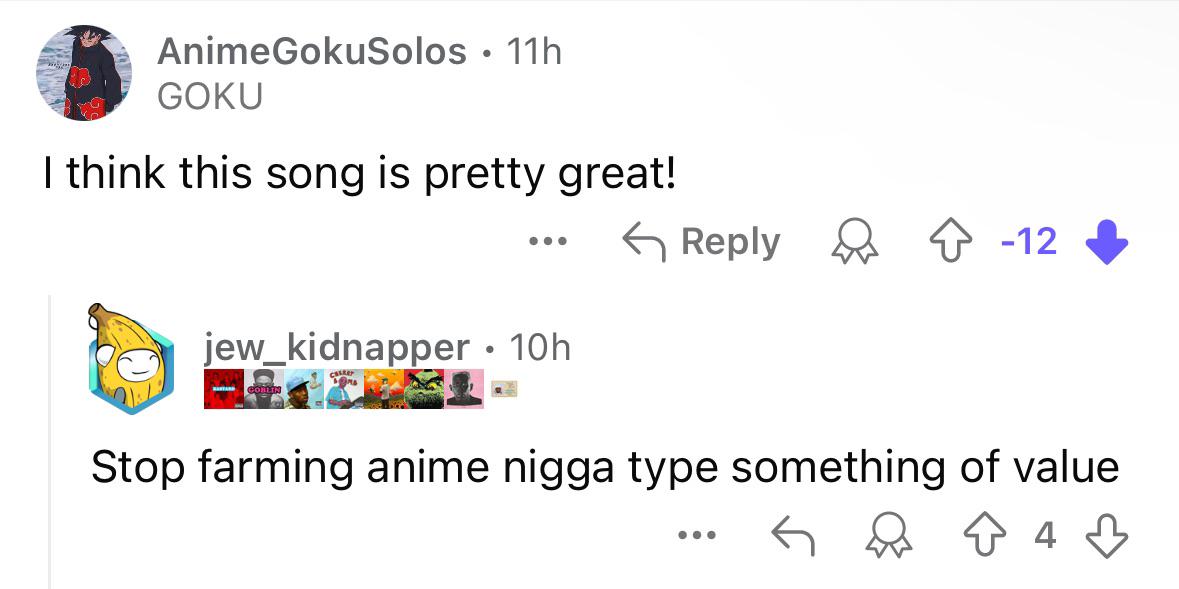
Task: Open more options for AnimeGokuSolos's comment
Action: [x=550, y=243]
